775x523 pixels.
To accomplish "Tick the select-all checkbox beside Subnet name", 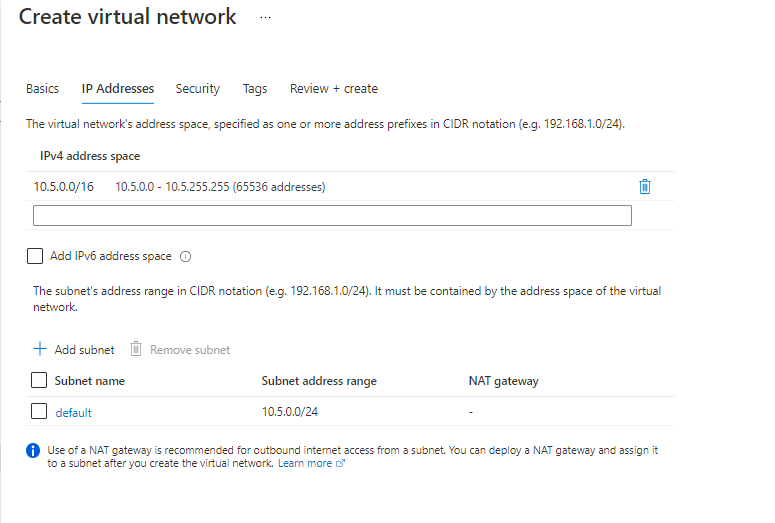I will tap(39, 380).
